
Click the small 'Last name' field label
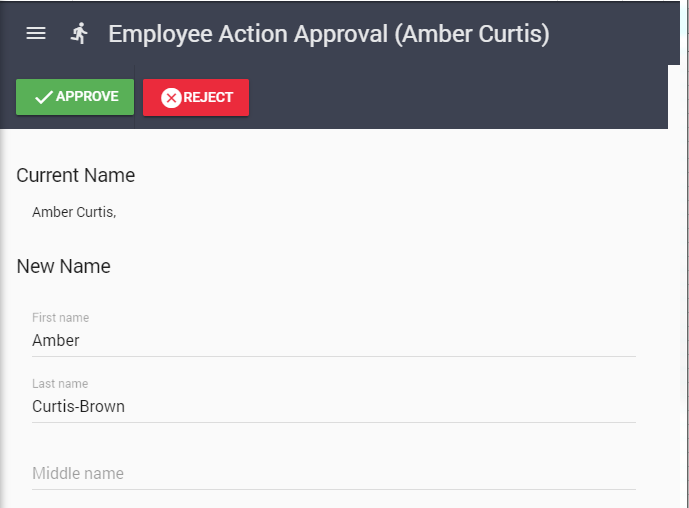60,384
